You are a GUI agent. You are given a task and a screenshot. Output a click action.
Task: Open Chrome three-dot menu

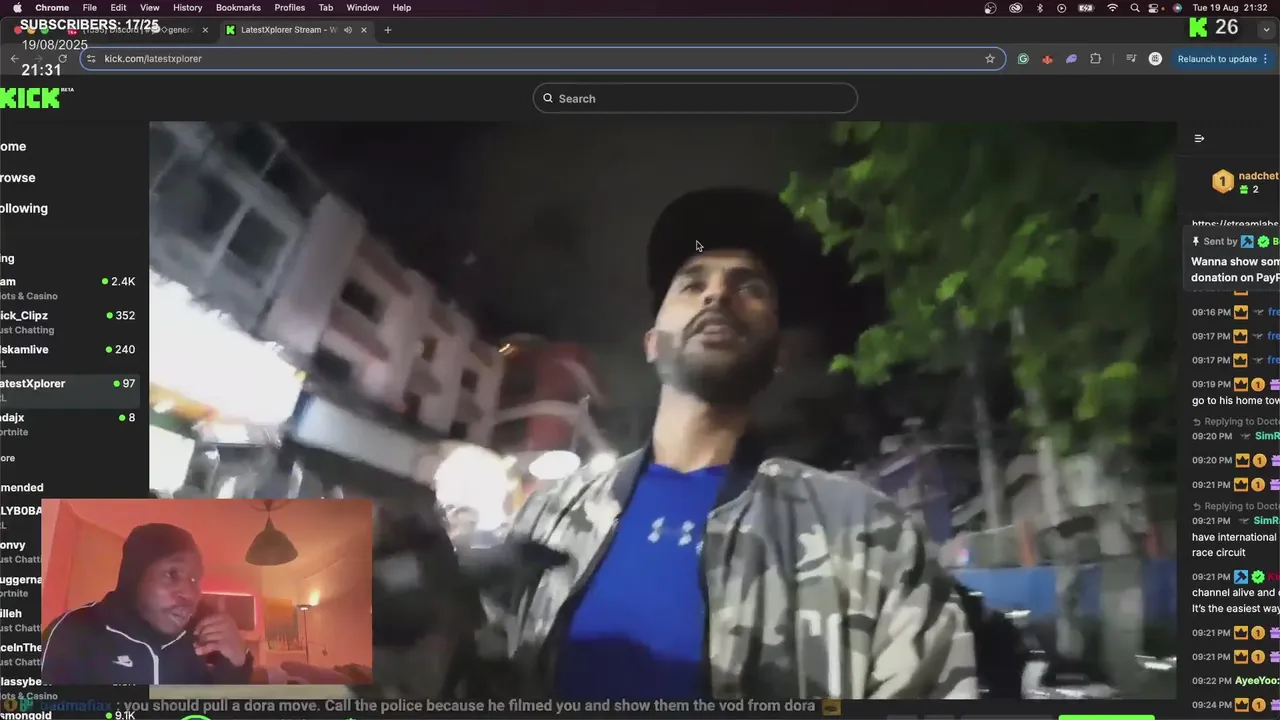(x=1266, y=59)
